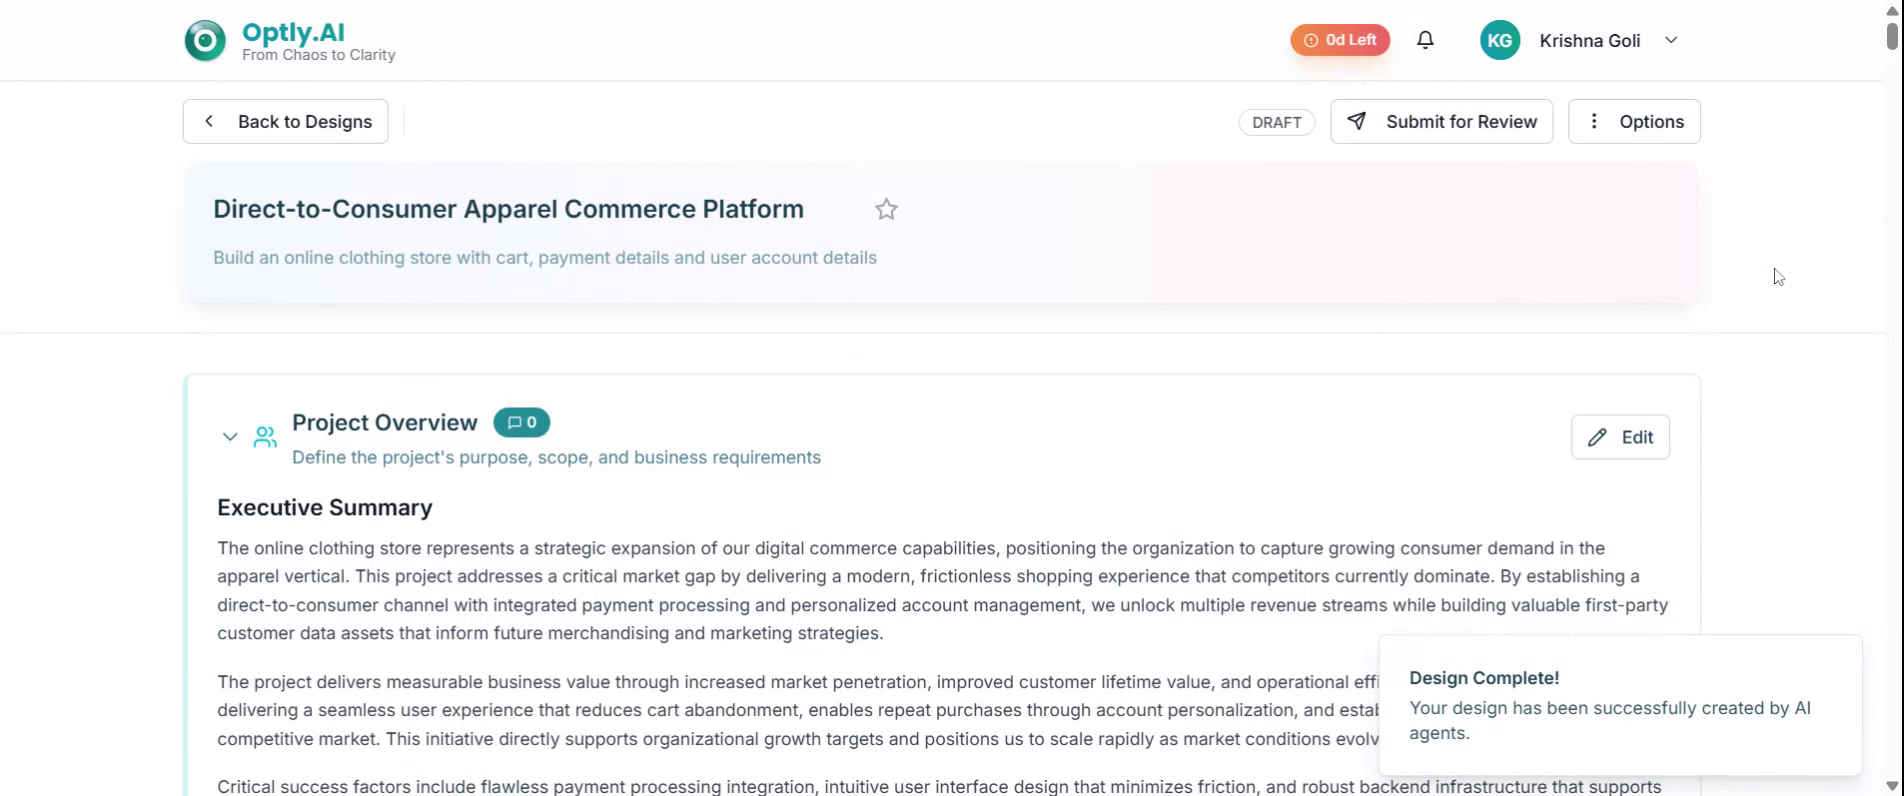Expand the user menu chevron near Krishna Goli
Image resolution: width=1904 pixels, height=796 pixels.
[1670, 41]
